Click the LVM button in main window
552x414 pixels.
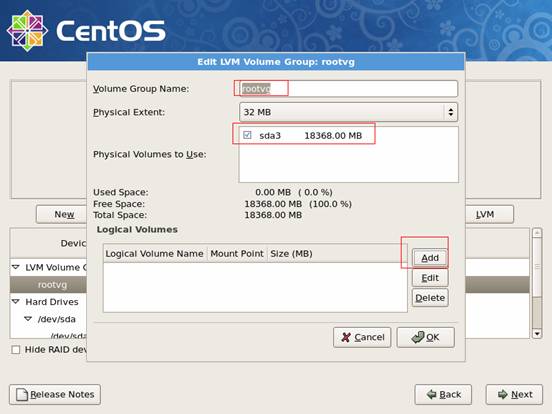click(489, 214)
